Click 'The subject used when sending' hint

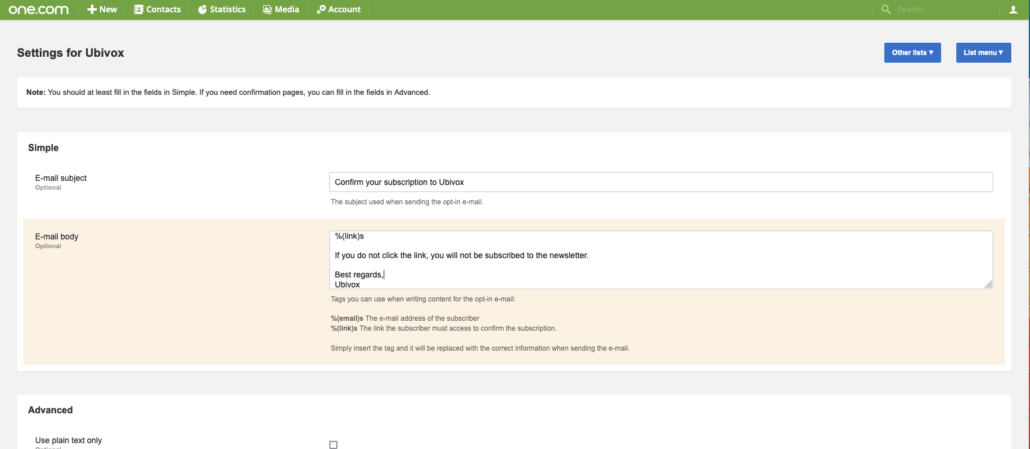(x=407, y=202)
